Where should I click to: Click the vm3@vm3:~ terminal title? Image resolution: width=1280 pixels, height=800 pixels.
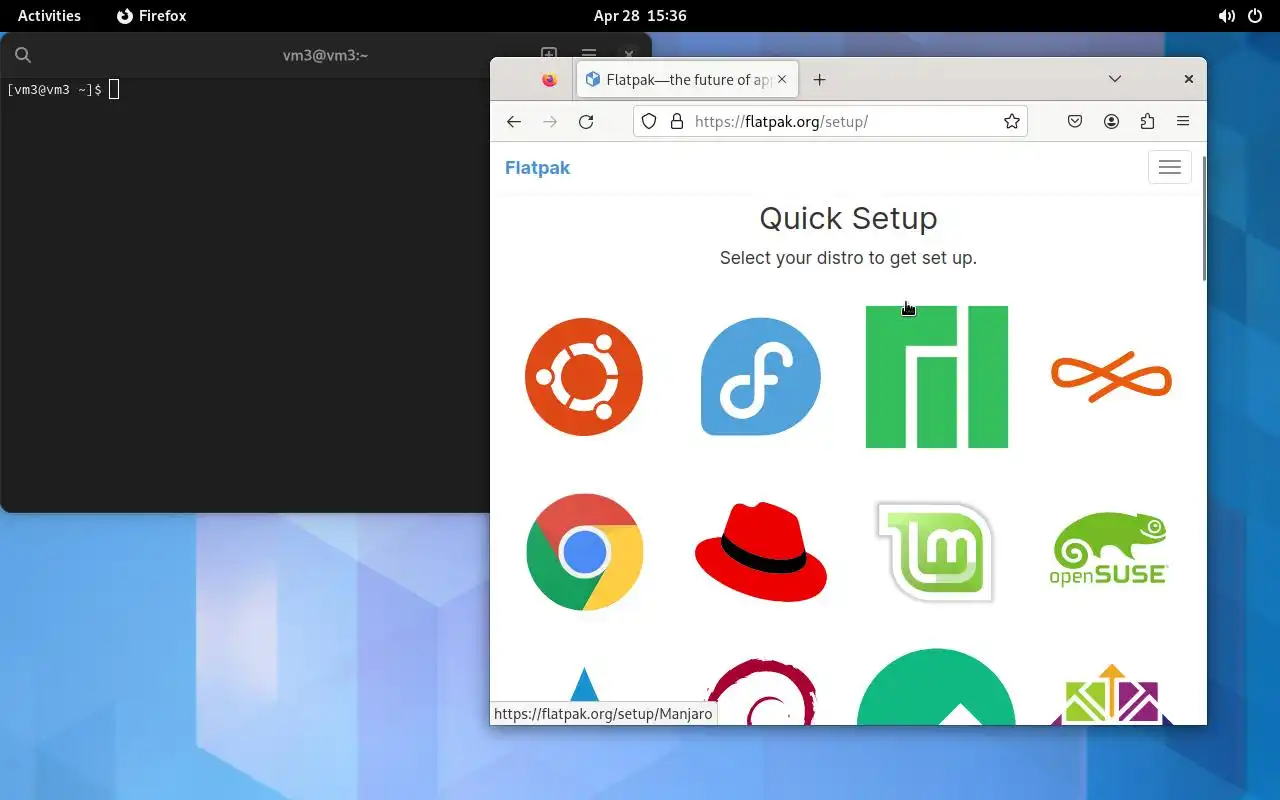click(325, 55)
